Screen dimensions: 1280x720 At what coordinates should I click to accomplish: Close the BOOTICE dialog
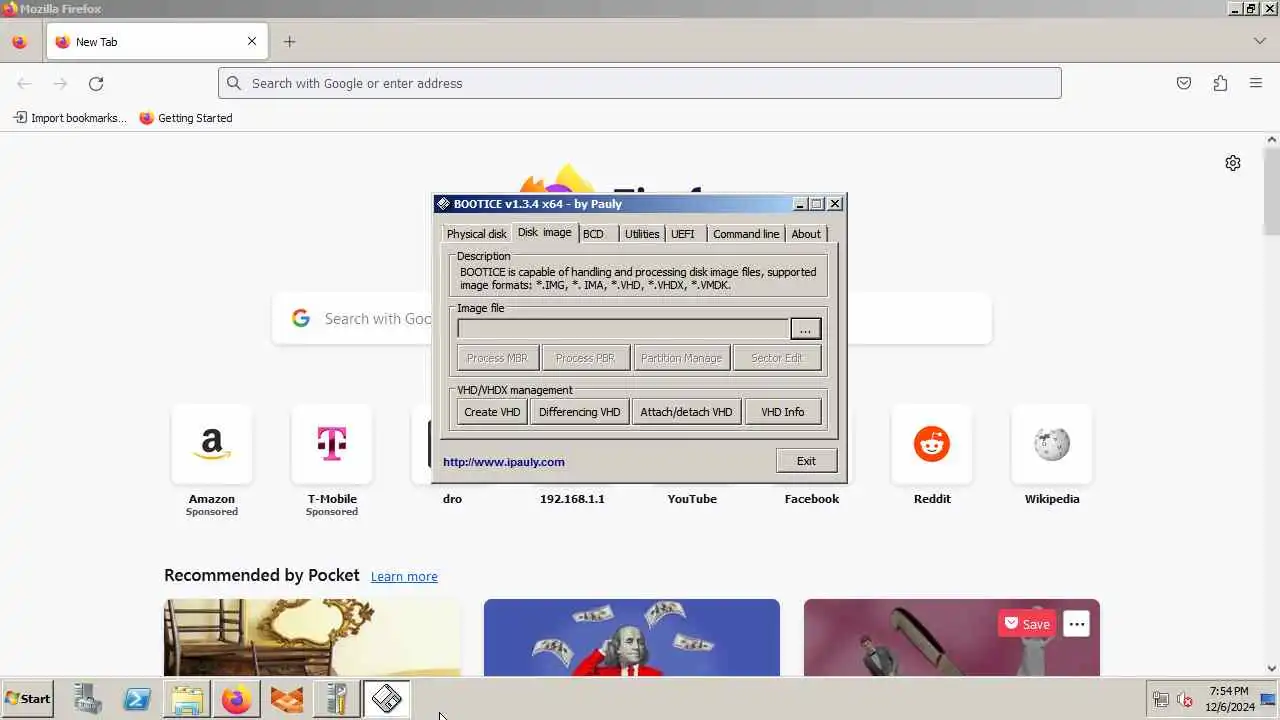coord(835,204)
